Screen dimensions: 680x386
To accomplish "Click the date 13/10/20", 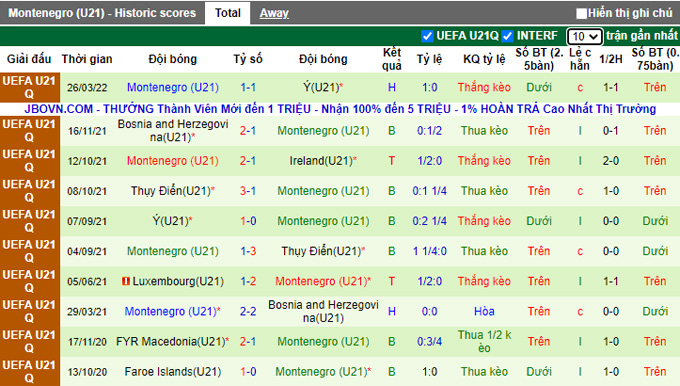I will click(x=87, y=372).
